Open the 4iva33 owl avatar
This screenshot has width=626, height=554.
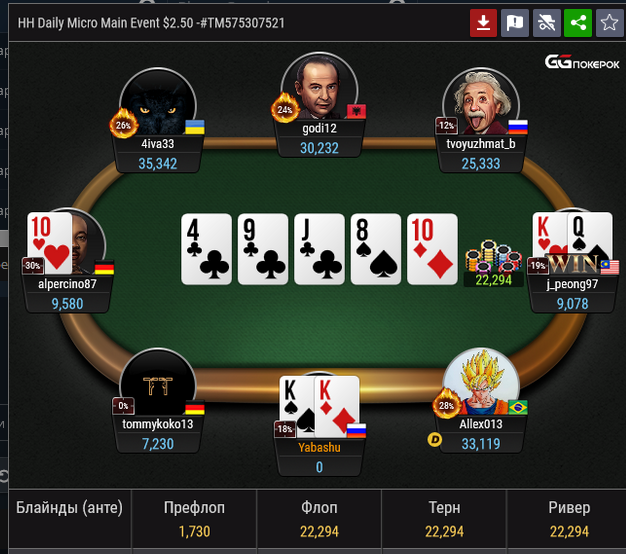[x=158, y=102]
